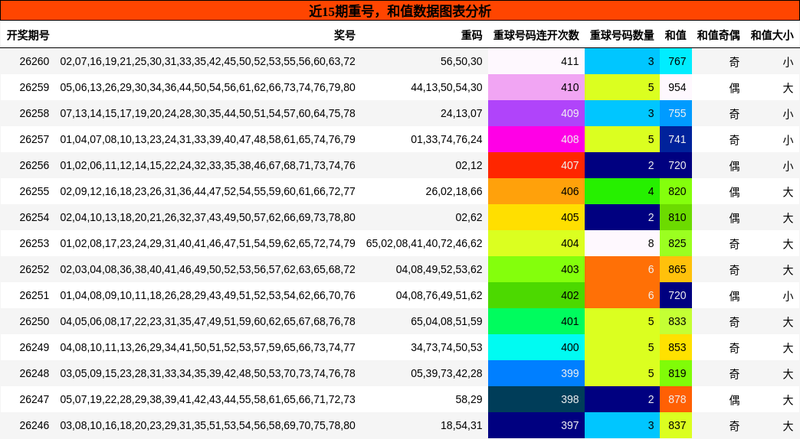The height and width of the screenshot is (439, 800).
Task: Click sum value 820
Action: coord(676,191)
